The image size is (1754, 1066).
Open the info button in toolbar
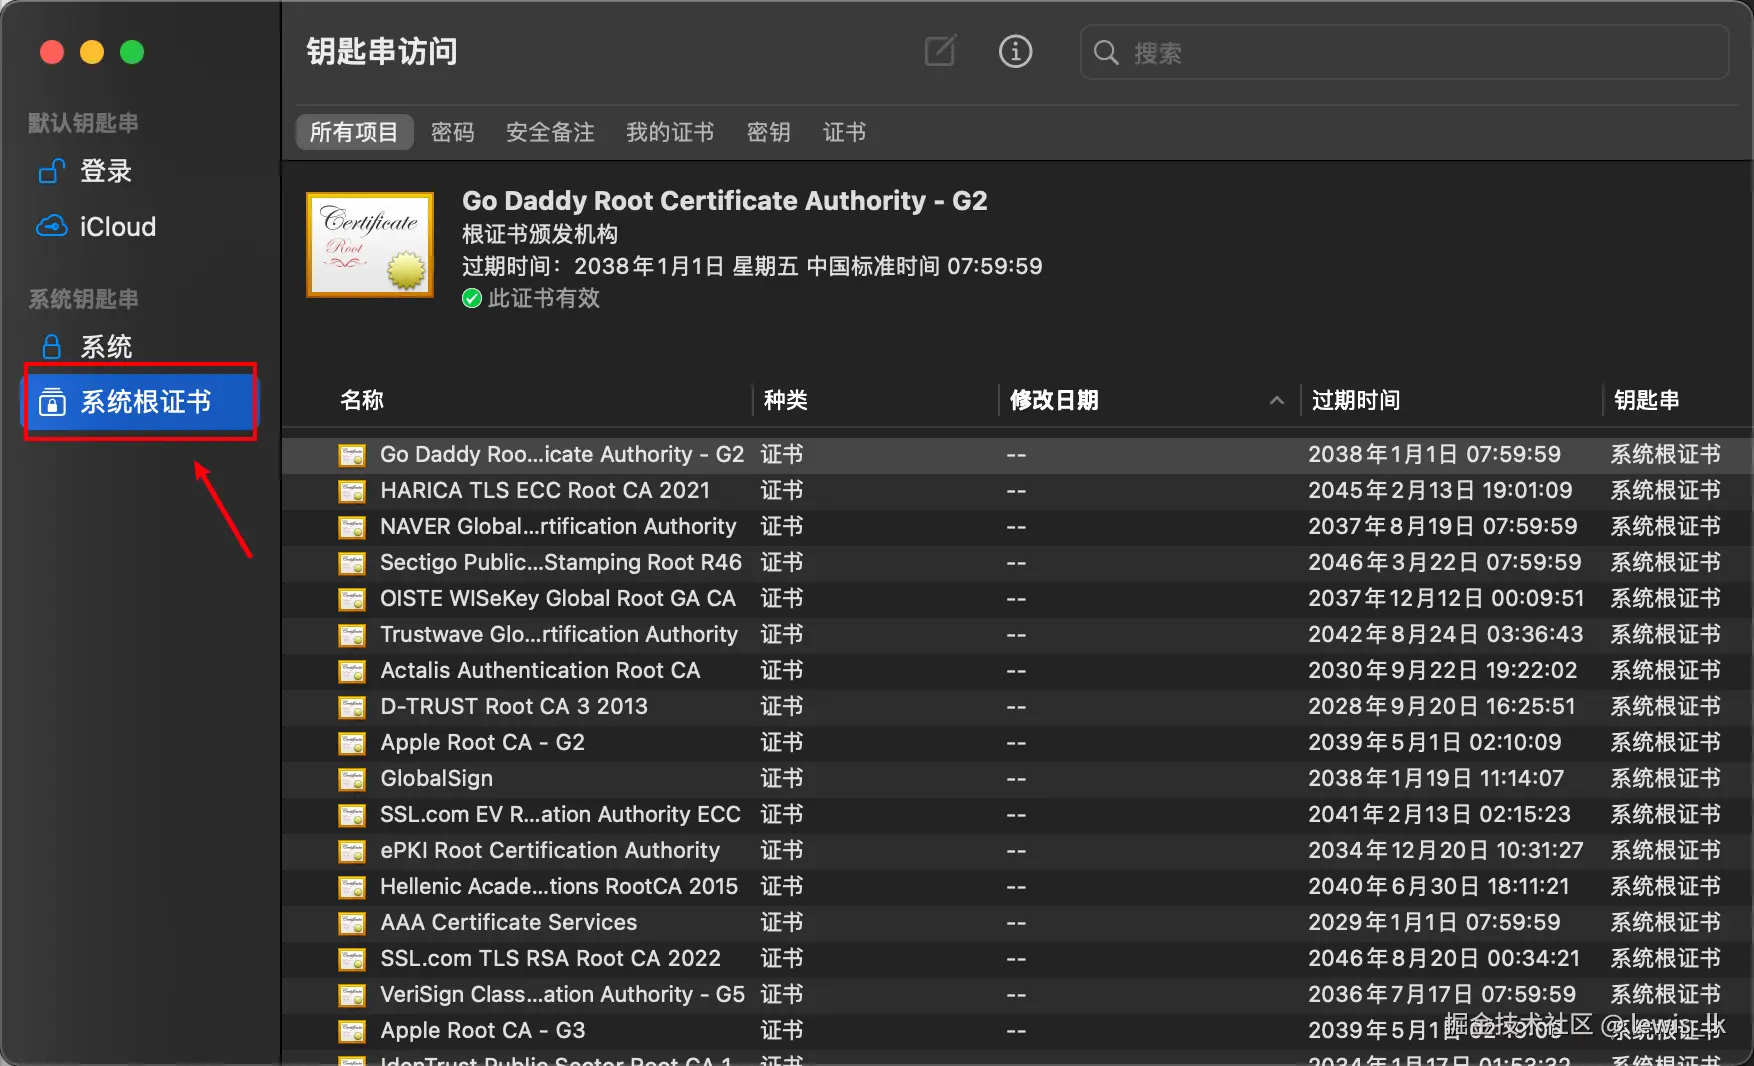coord(1015,51)
